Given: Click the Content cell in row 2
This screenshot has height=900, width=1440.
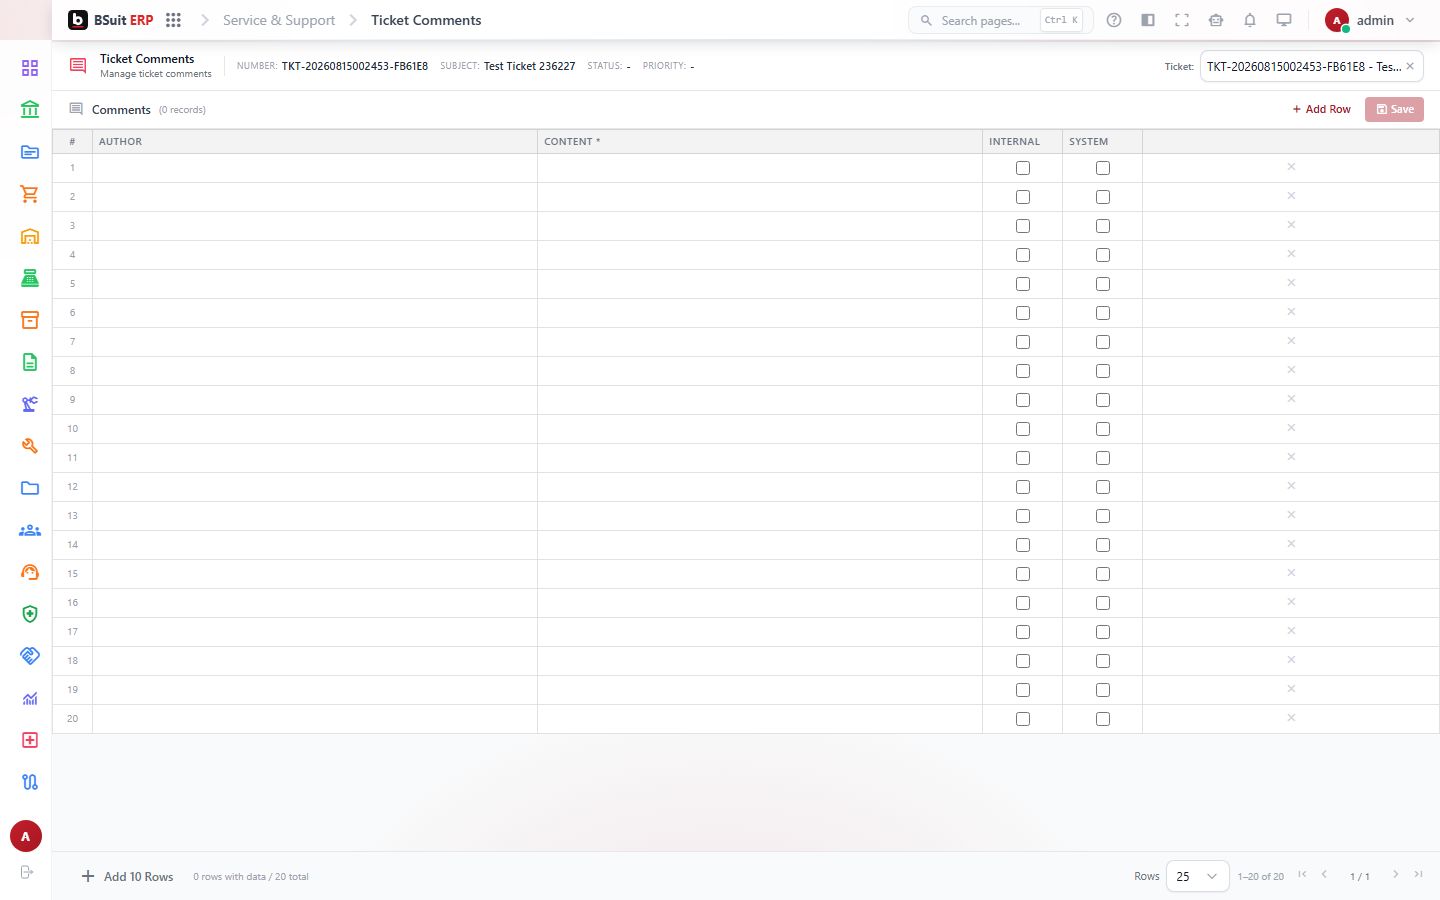Looking at the screenshot, I should [x=760, y=197].
